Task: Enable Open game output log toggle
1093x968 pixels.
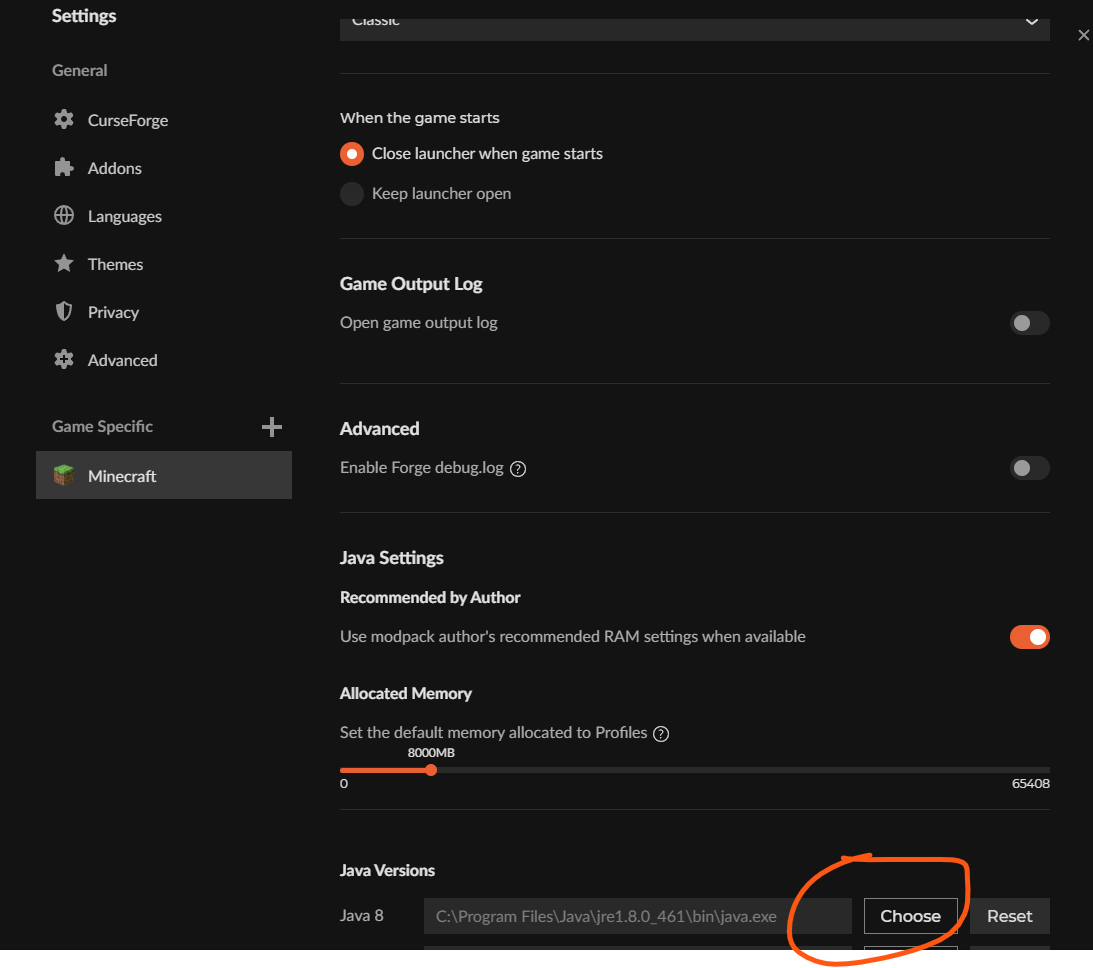Action: [1029, 323]
